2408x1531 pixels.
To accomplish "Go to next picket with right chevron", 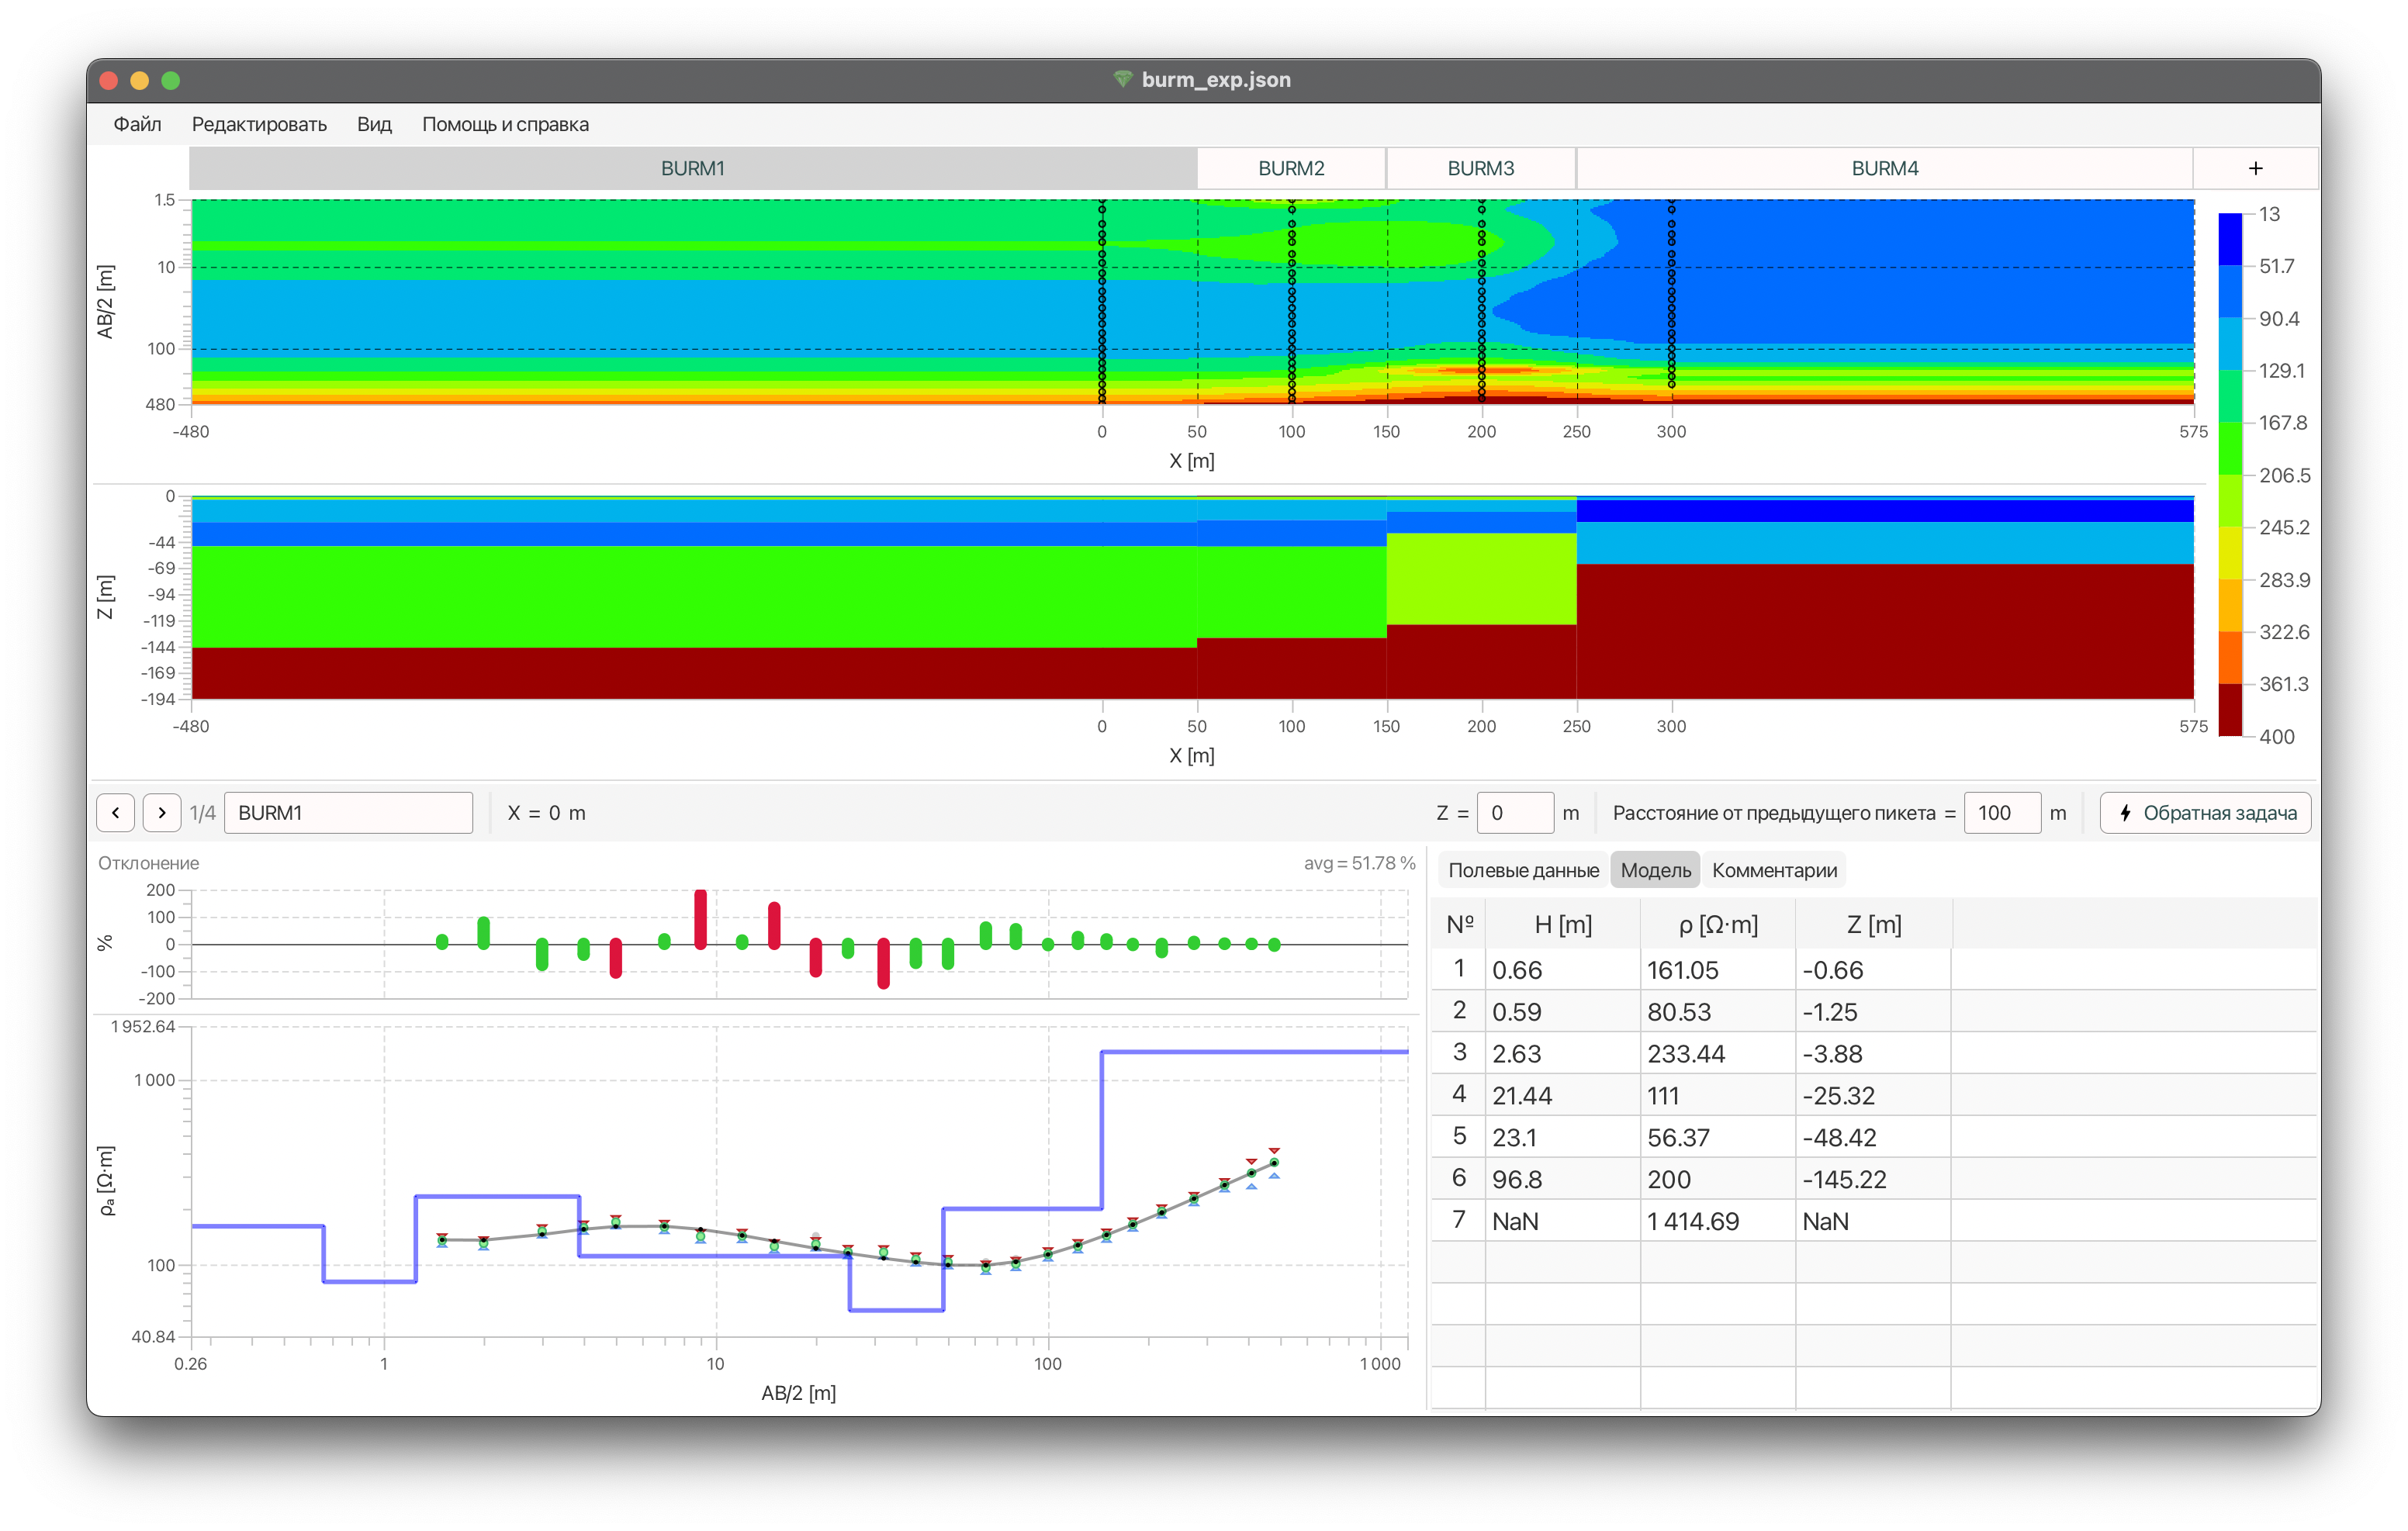I will click(x=162, y=813).
